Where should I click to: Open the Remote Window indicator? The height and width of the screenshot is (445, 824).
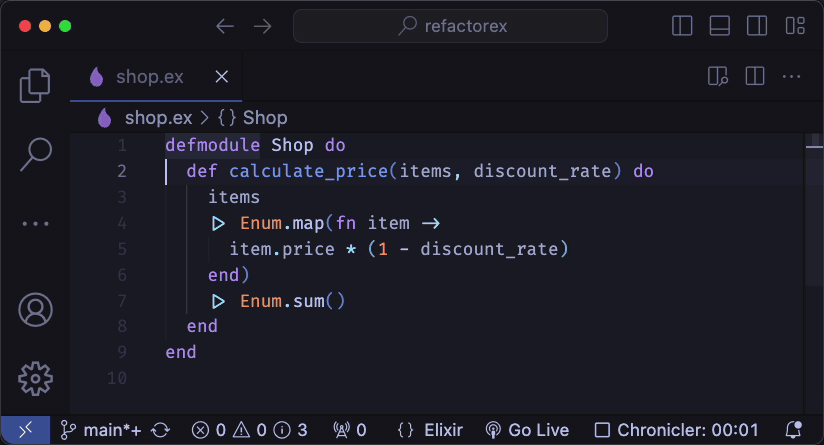pyautogui.click(x=25, y=430)
